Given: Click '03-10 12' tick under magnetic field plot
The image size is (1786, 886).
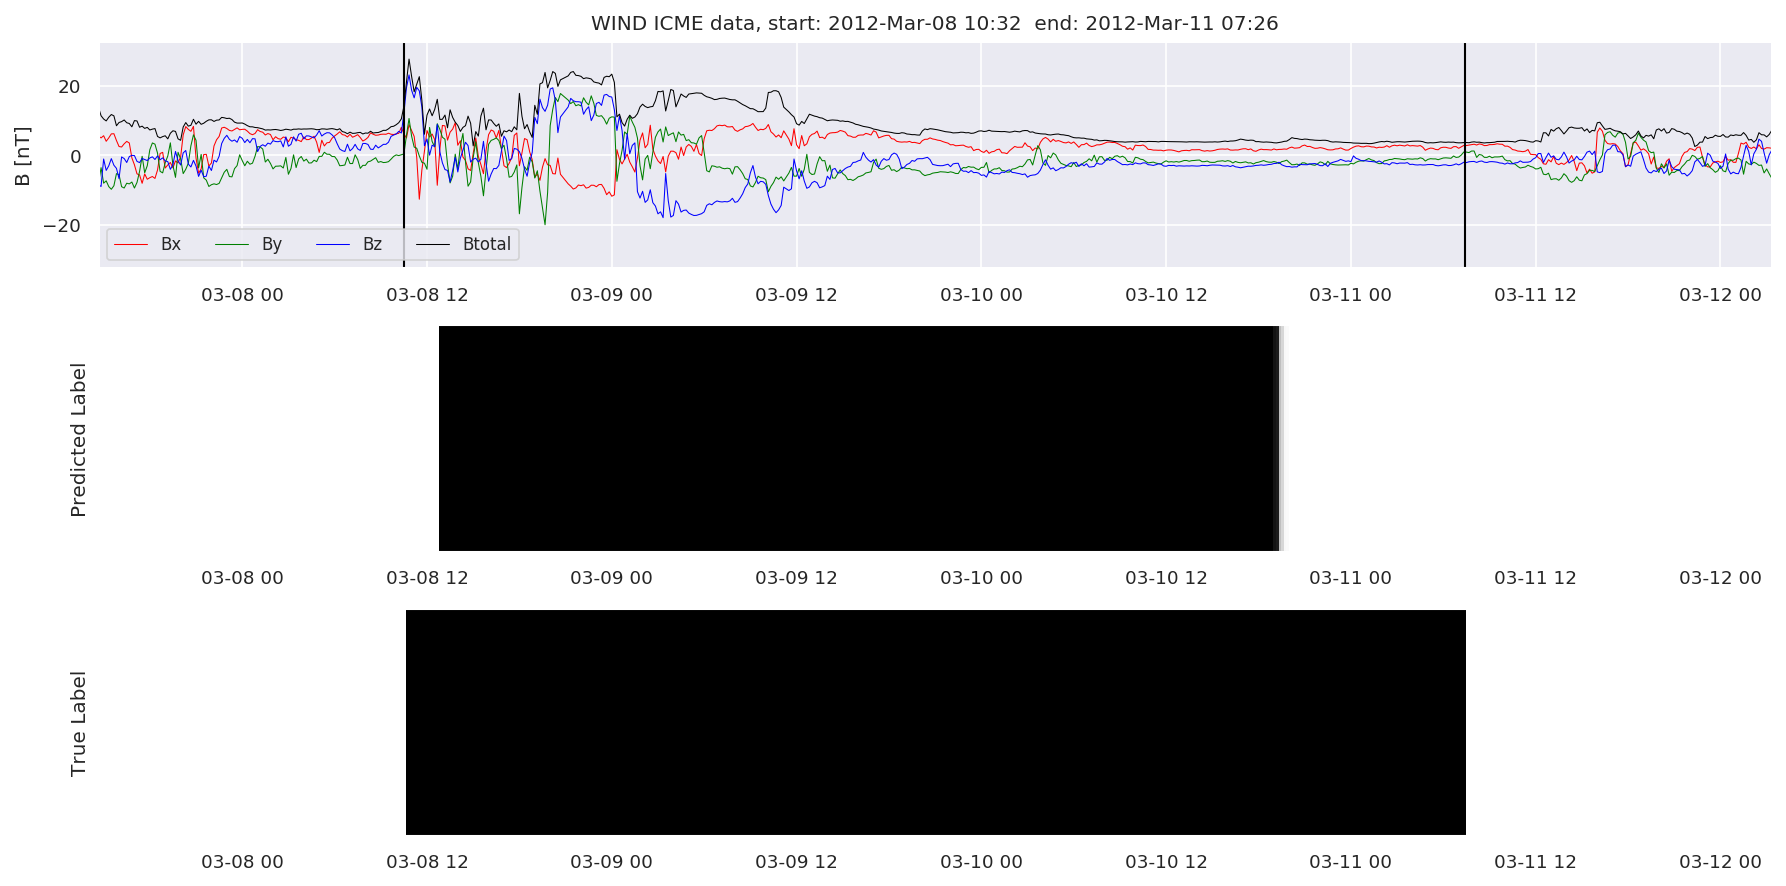Looking at the screenshot, I should point(1166,295).
